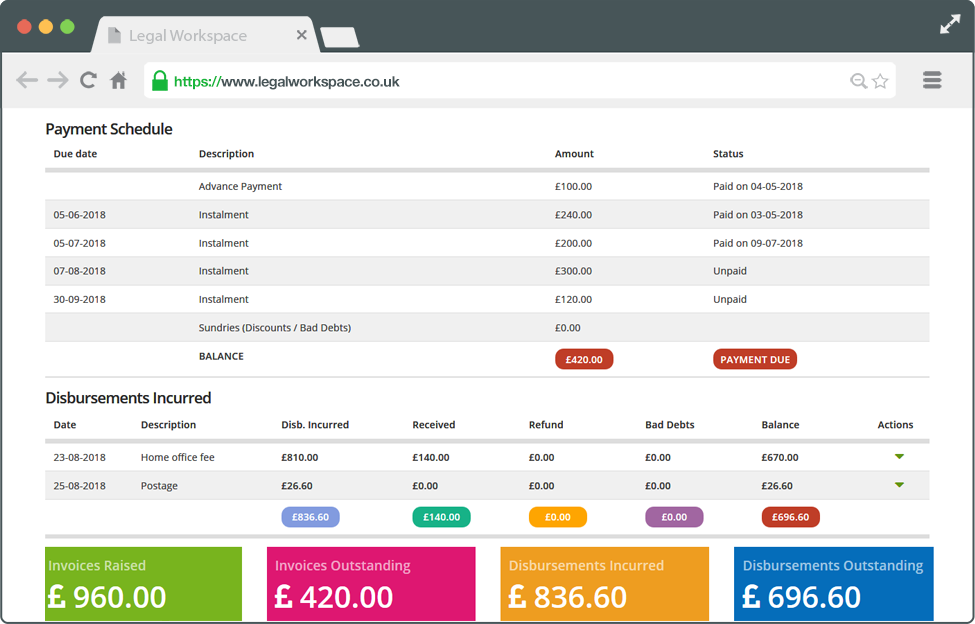Bookmark the page with the star icon

880,81
